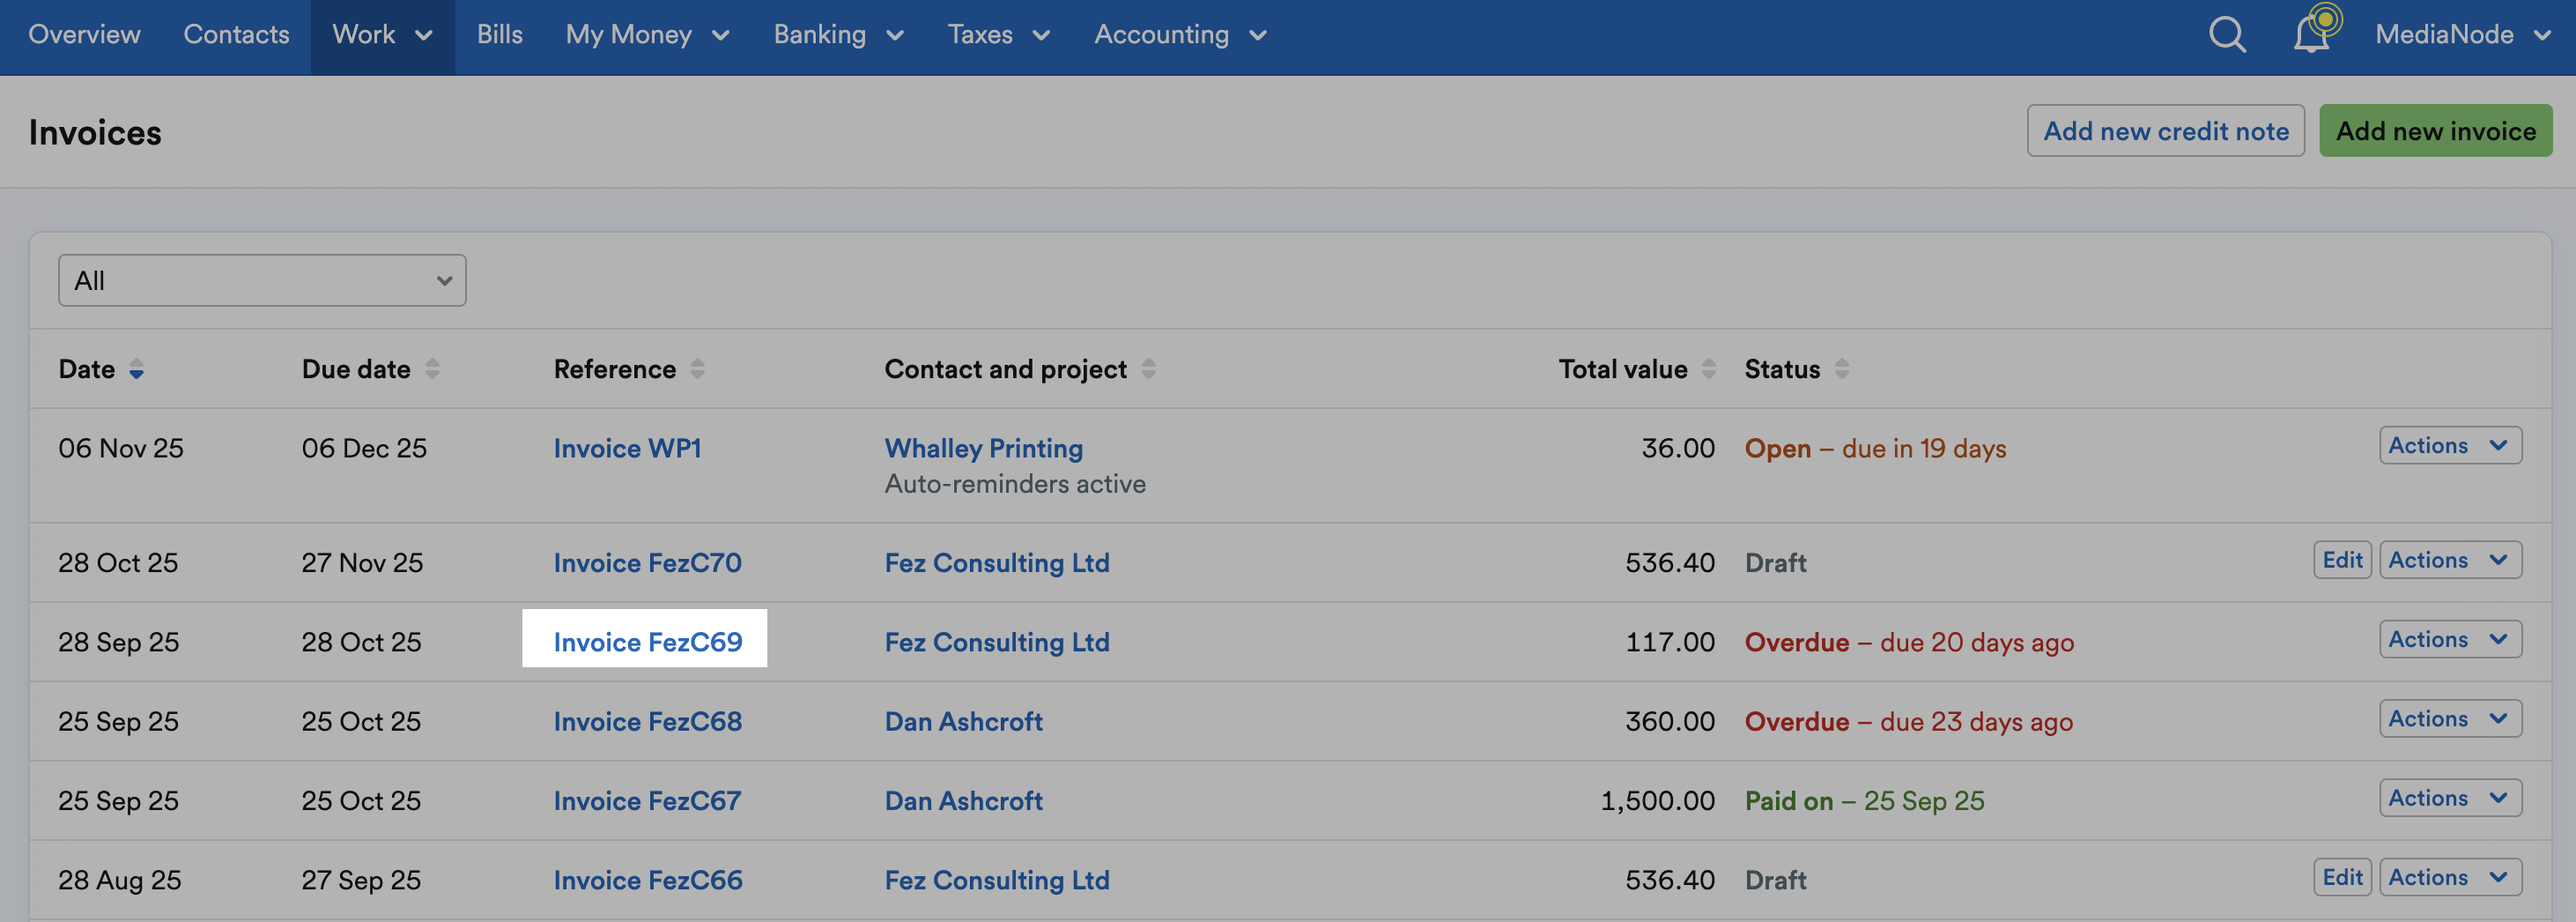Select 'Overdue – due 23 days ago' status

(x=1908, y=721)
